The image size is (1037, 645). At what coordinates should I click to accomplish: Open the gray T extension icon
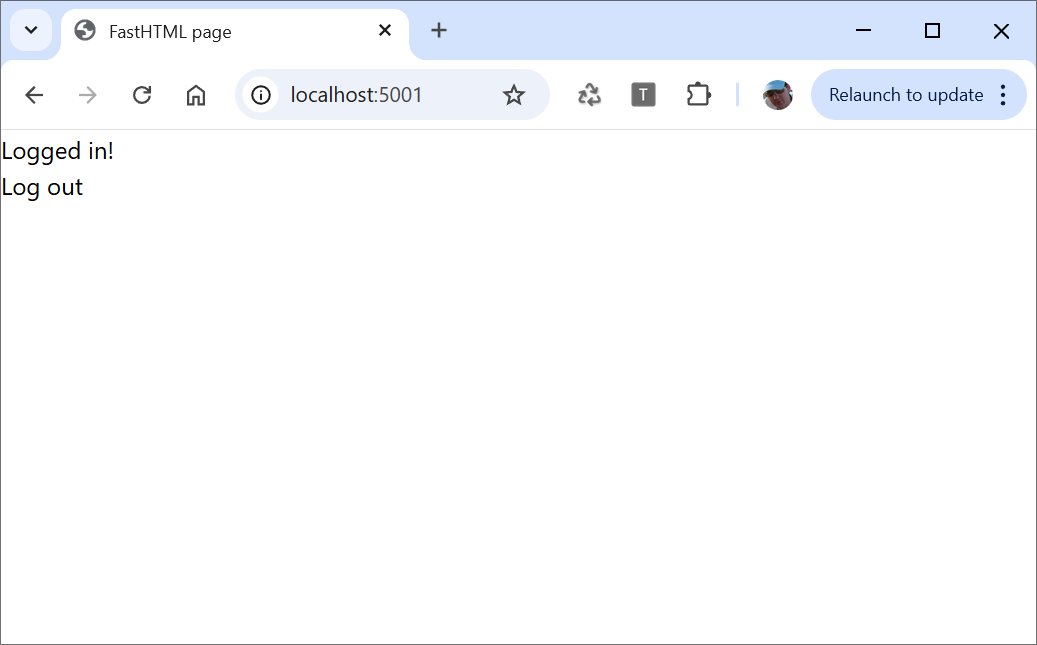(644, 95)
